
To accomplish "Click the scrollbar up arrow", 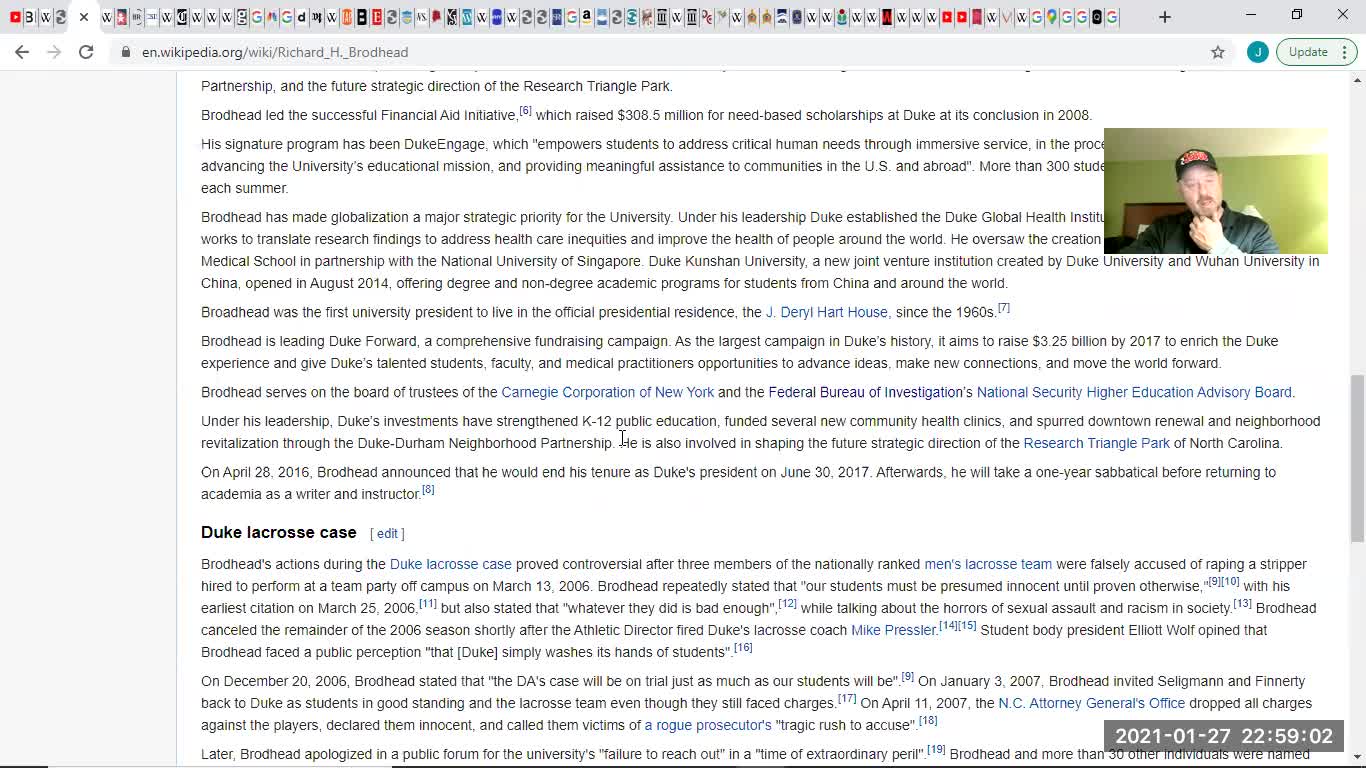I will coord(1357,80).
